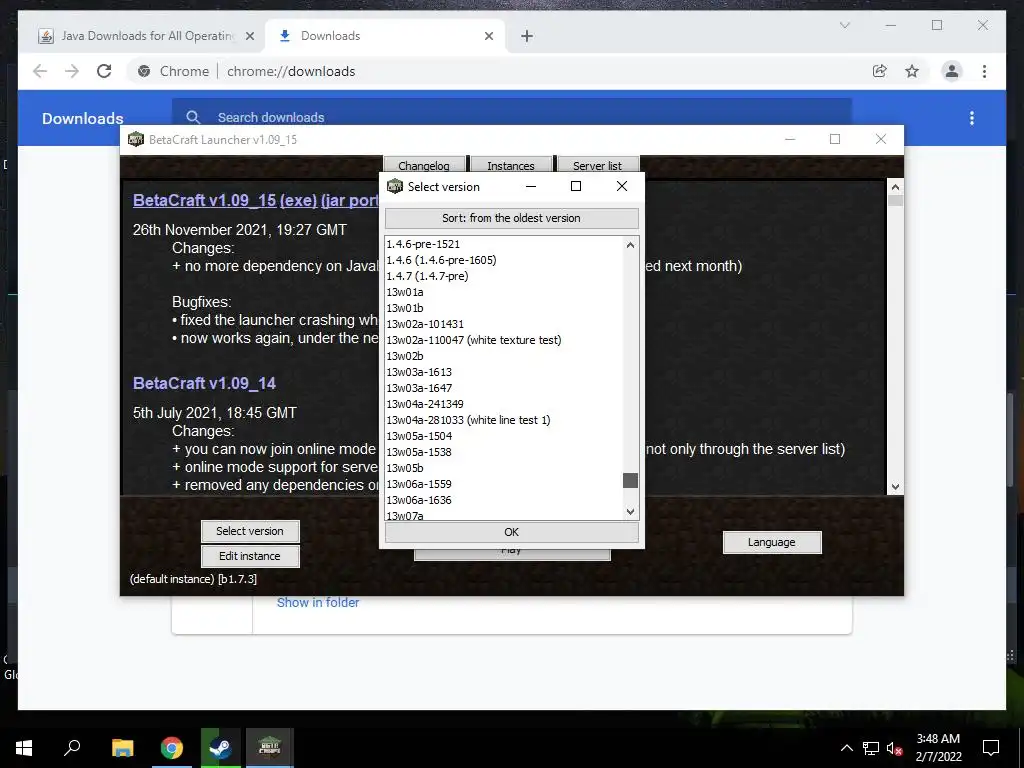Click changelog scrollbar down arrow
Image resolution: width=1024 pixels, height=768 pixels.
(x=895, y=487)
